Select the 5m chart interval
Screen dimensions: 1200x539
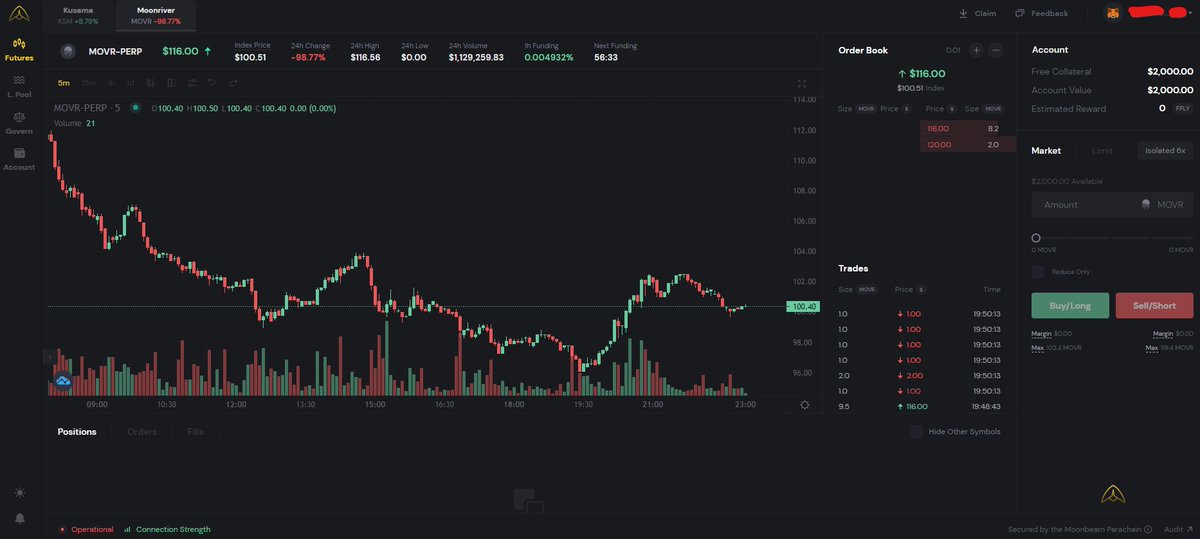tap(64, 83)
